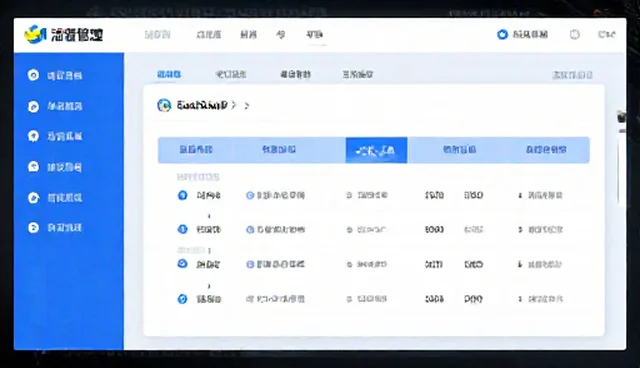Open the first sidebar entry by its label
The image size is (640, 368).
64,75
